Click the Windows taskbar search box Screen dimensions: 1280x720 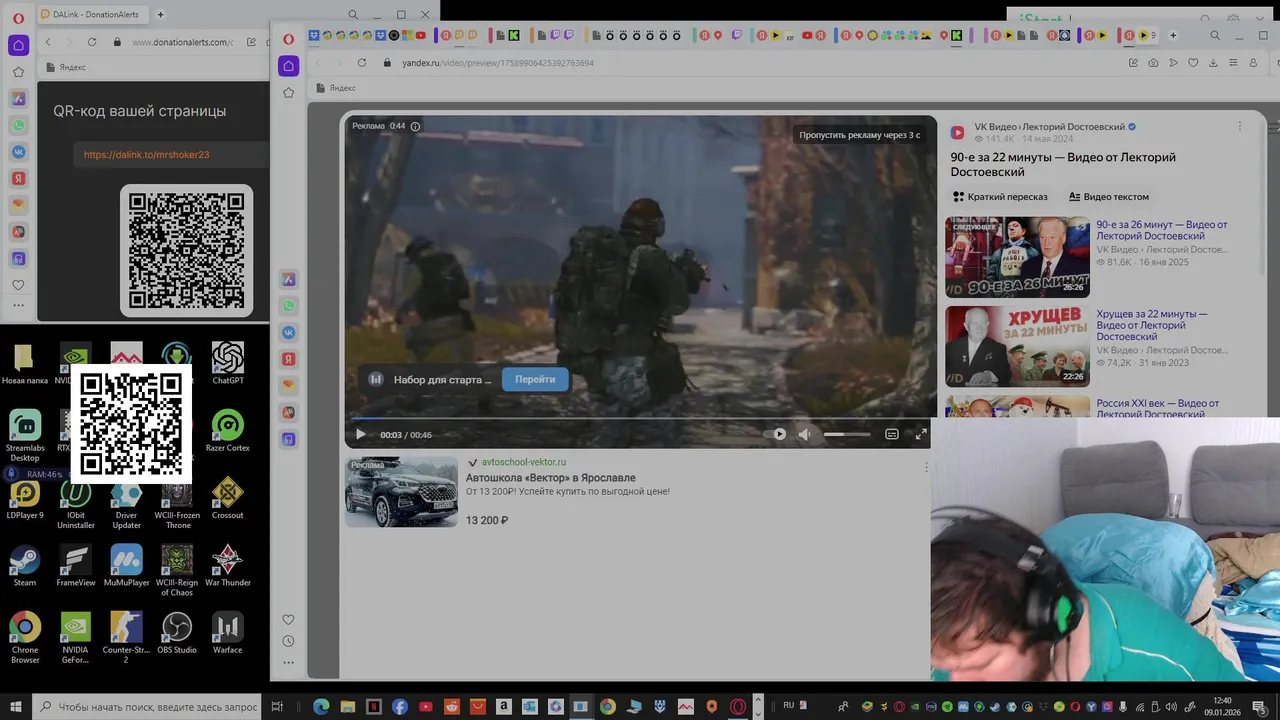[150, 706]
